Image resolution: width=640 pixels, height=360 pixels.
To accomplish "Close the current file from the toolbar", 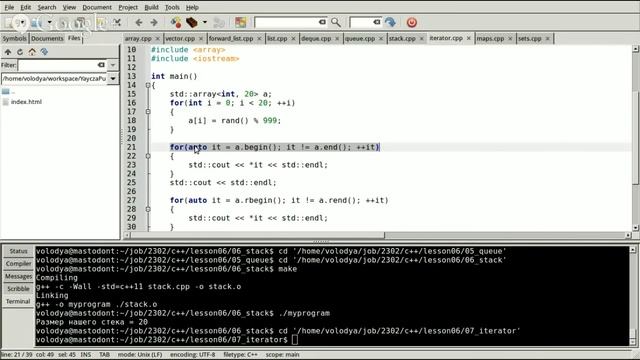I will coord(117,22).
